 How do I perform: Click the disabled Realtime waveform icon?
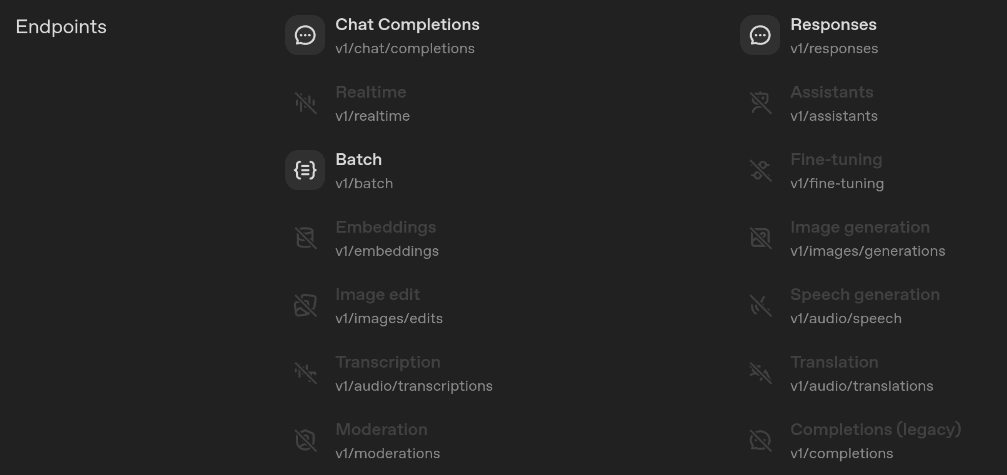[305, 103]
